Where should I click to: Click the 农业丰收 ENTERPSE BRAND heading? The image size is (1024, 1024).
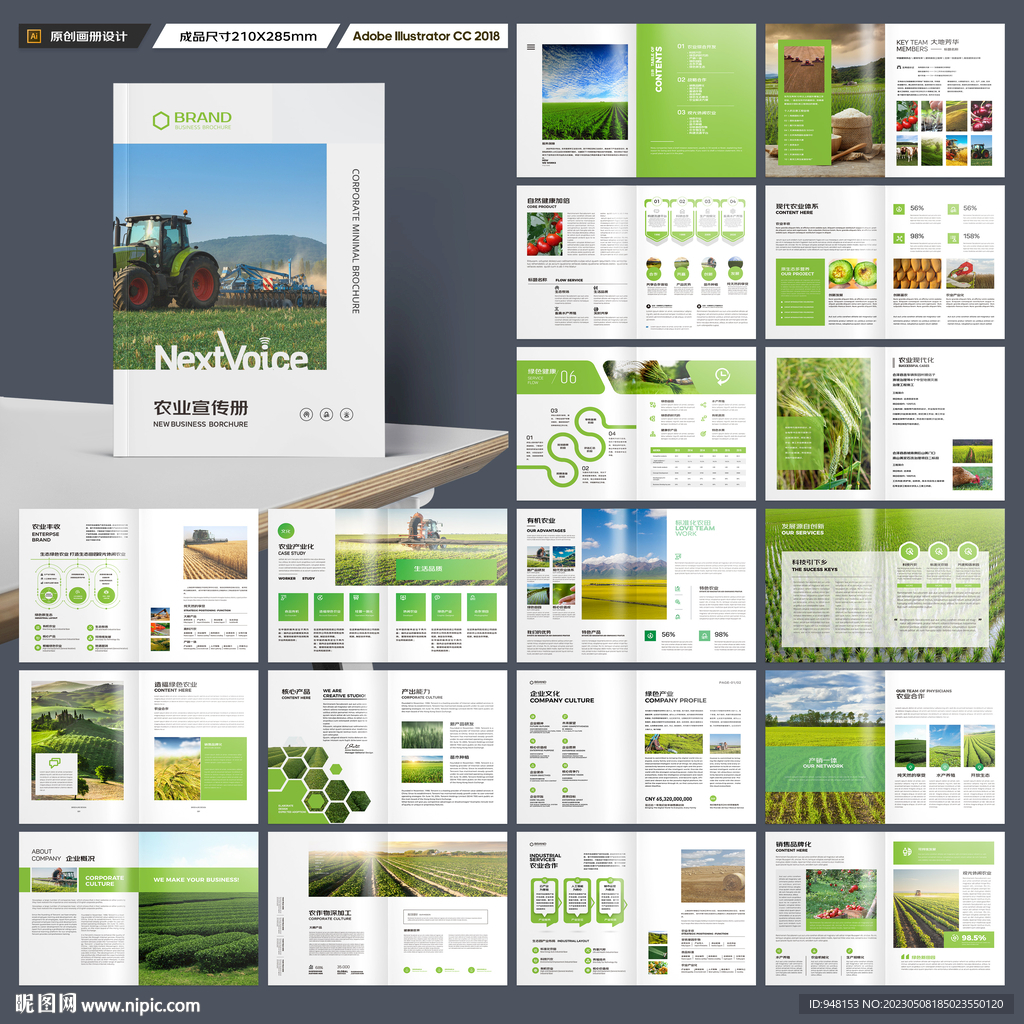[46, 533]
